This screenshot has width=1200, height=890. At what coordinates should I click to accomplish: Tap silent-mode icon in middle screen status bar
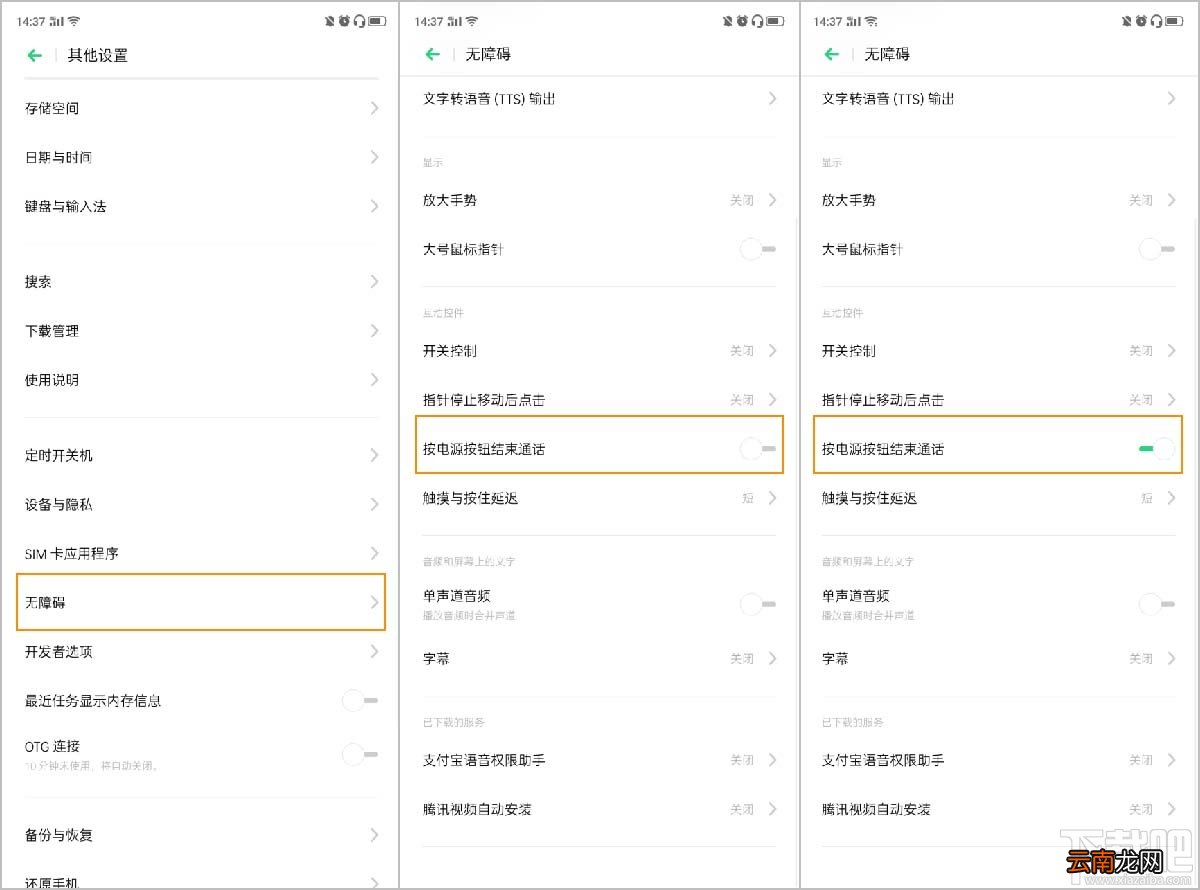click(x=728, y=21)
